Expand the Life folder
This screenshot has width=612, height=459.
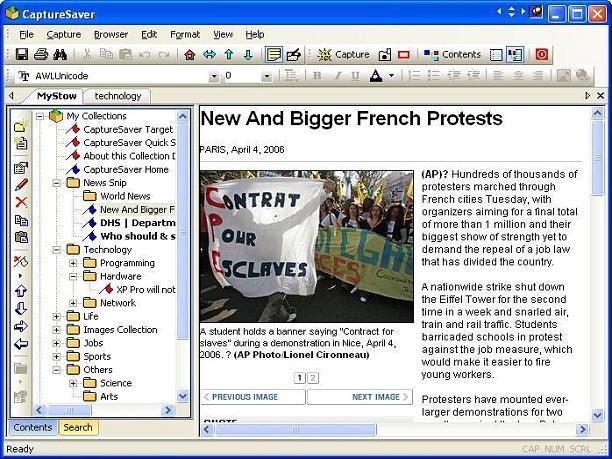[x=57, y=316]
